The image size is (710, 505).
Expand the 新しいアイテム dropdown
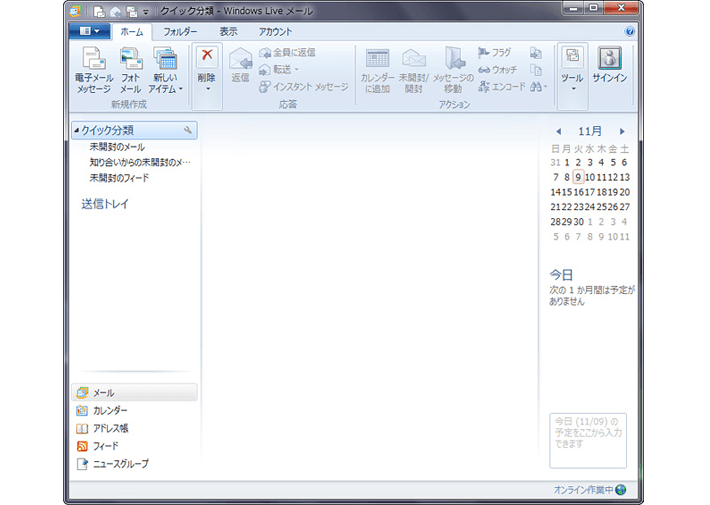click(165, 89)
